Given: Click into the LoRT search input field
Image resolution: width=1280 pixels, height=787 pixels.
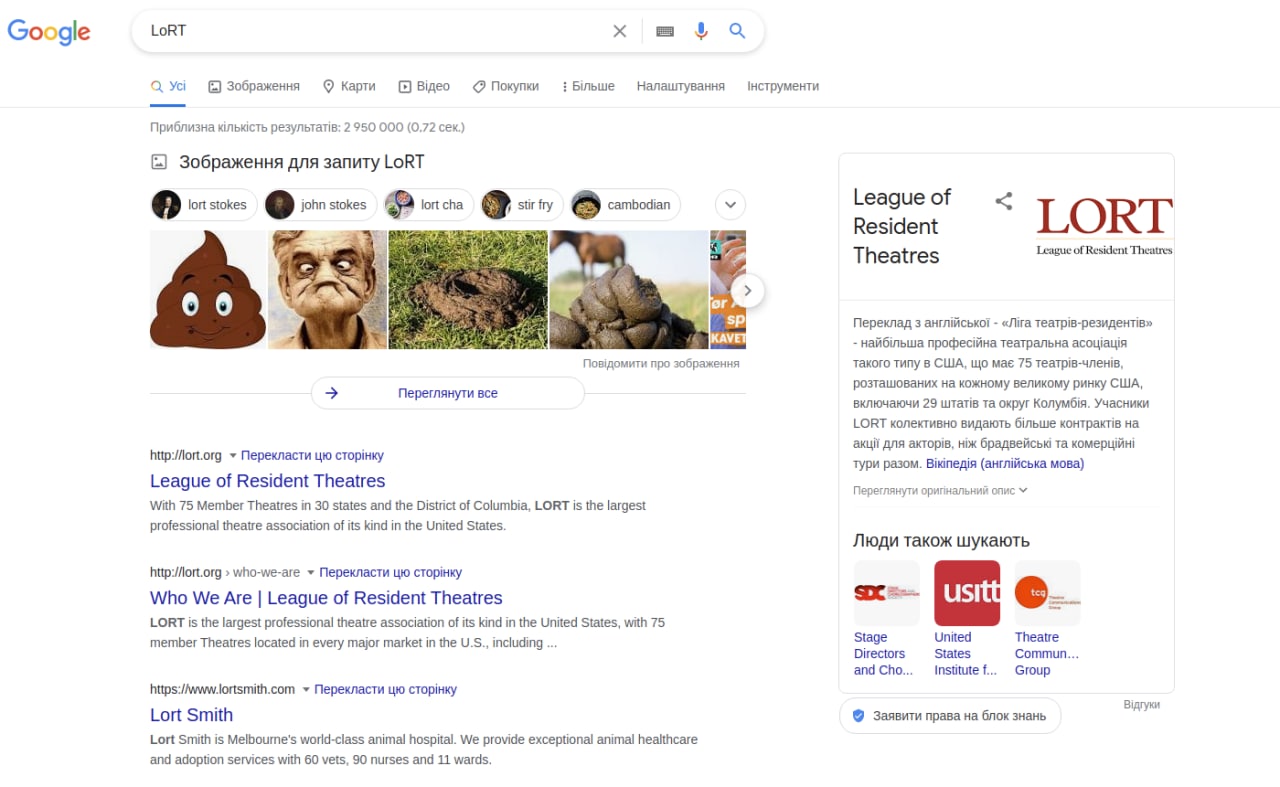Looking at the screenshot, I should coord(375,31).
